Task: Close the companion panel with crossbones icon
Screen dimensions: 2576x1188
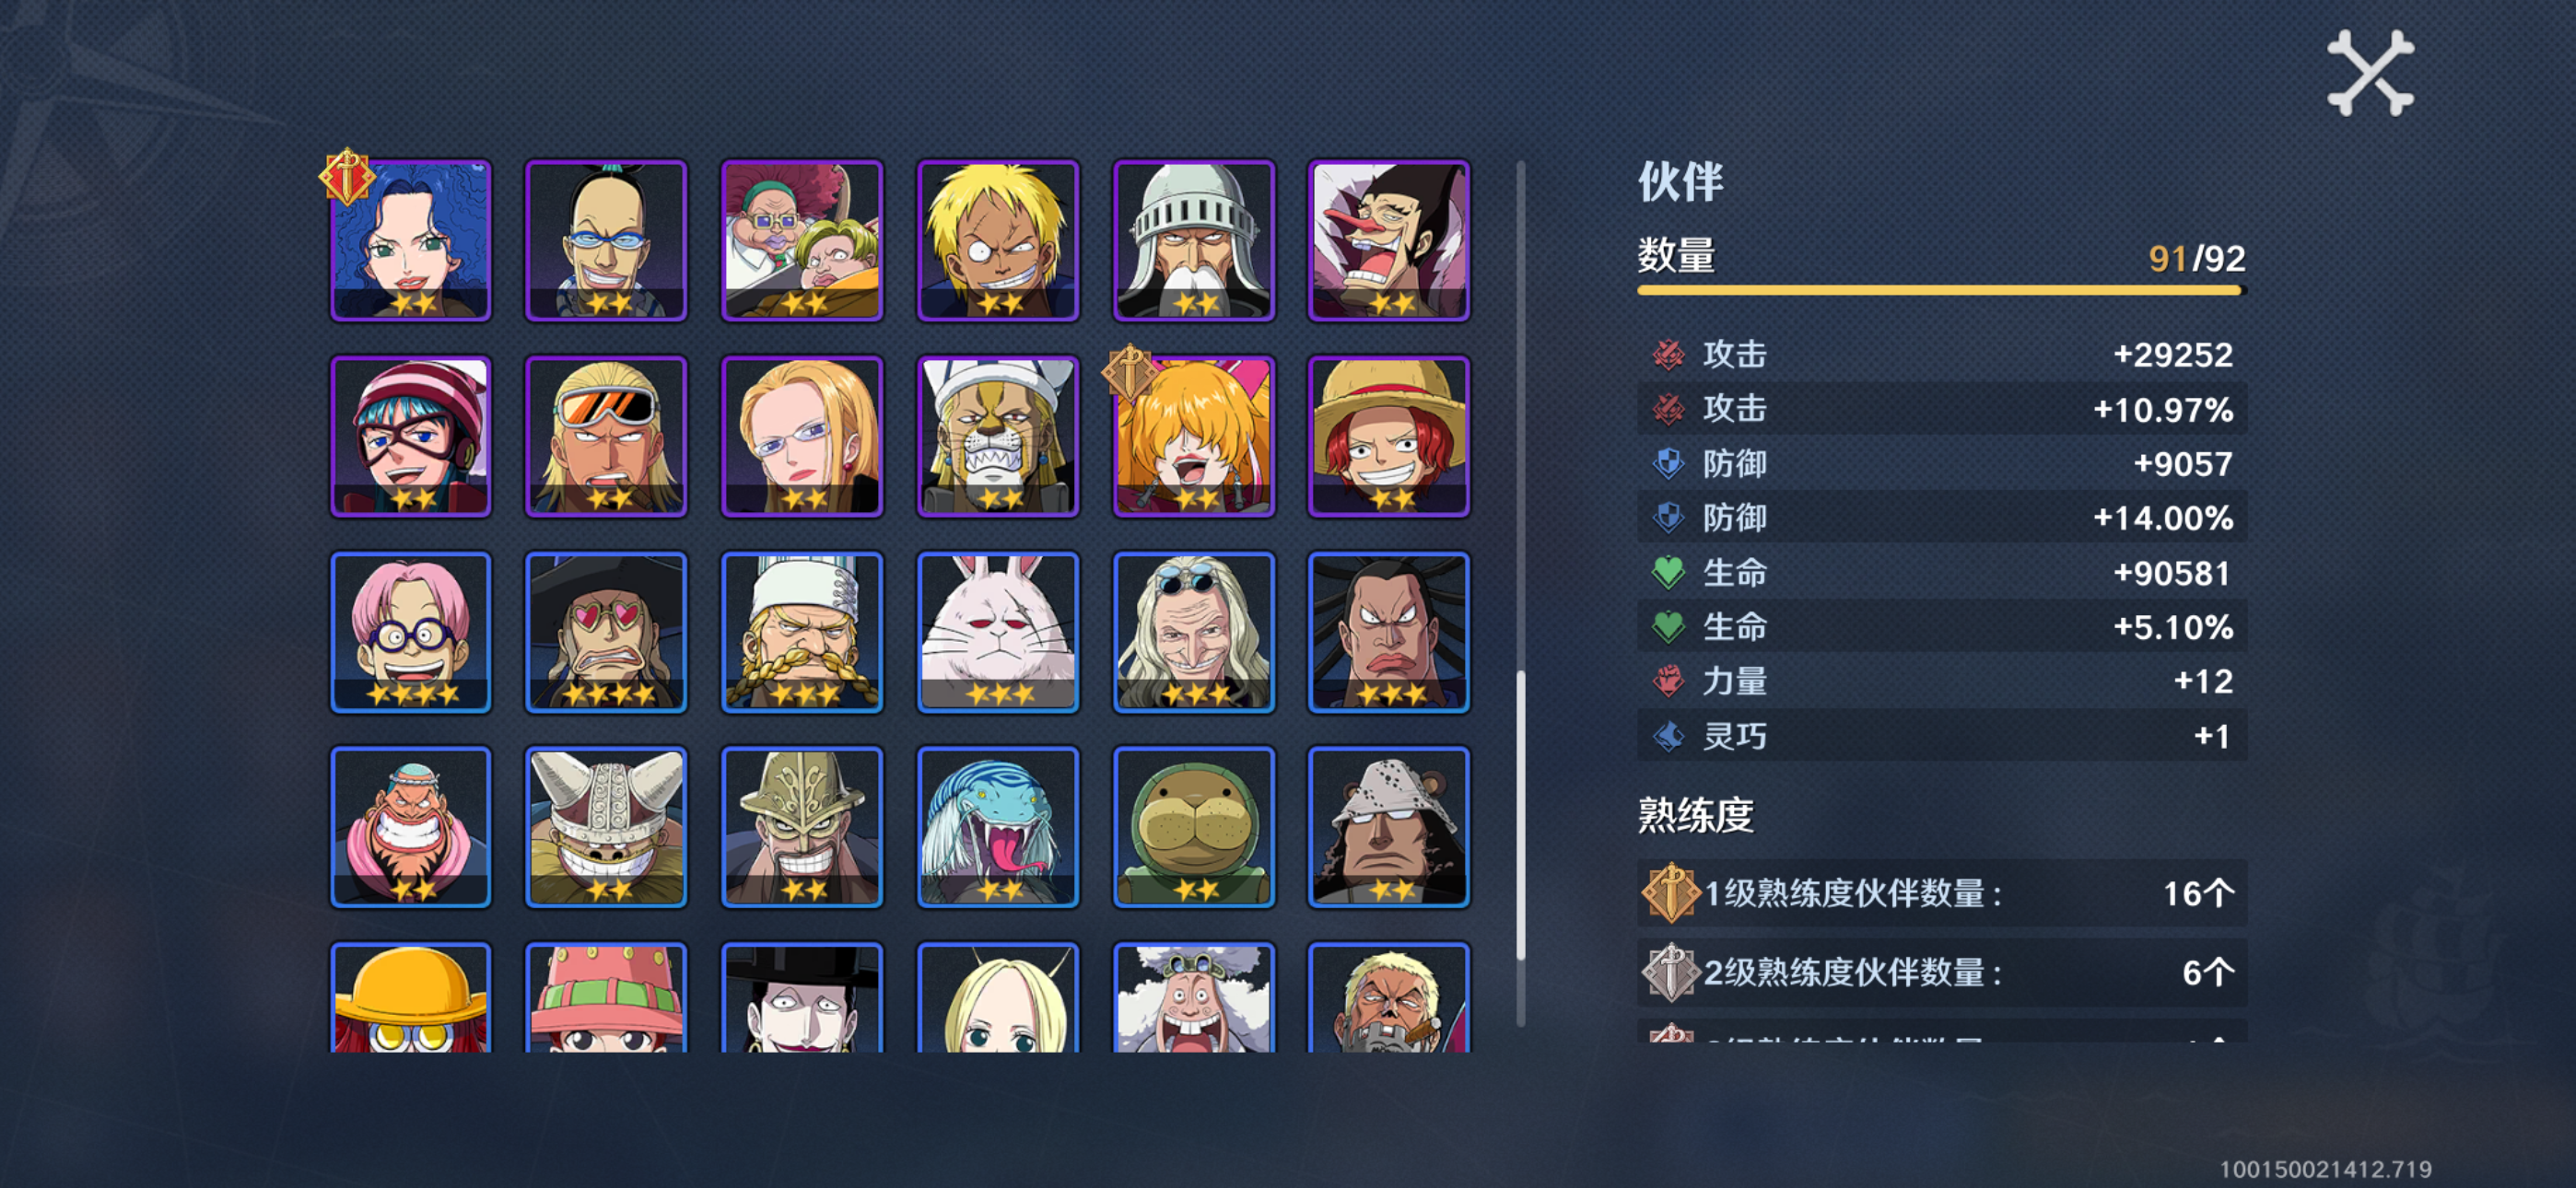Action: point(2370,73)
